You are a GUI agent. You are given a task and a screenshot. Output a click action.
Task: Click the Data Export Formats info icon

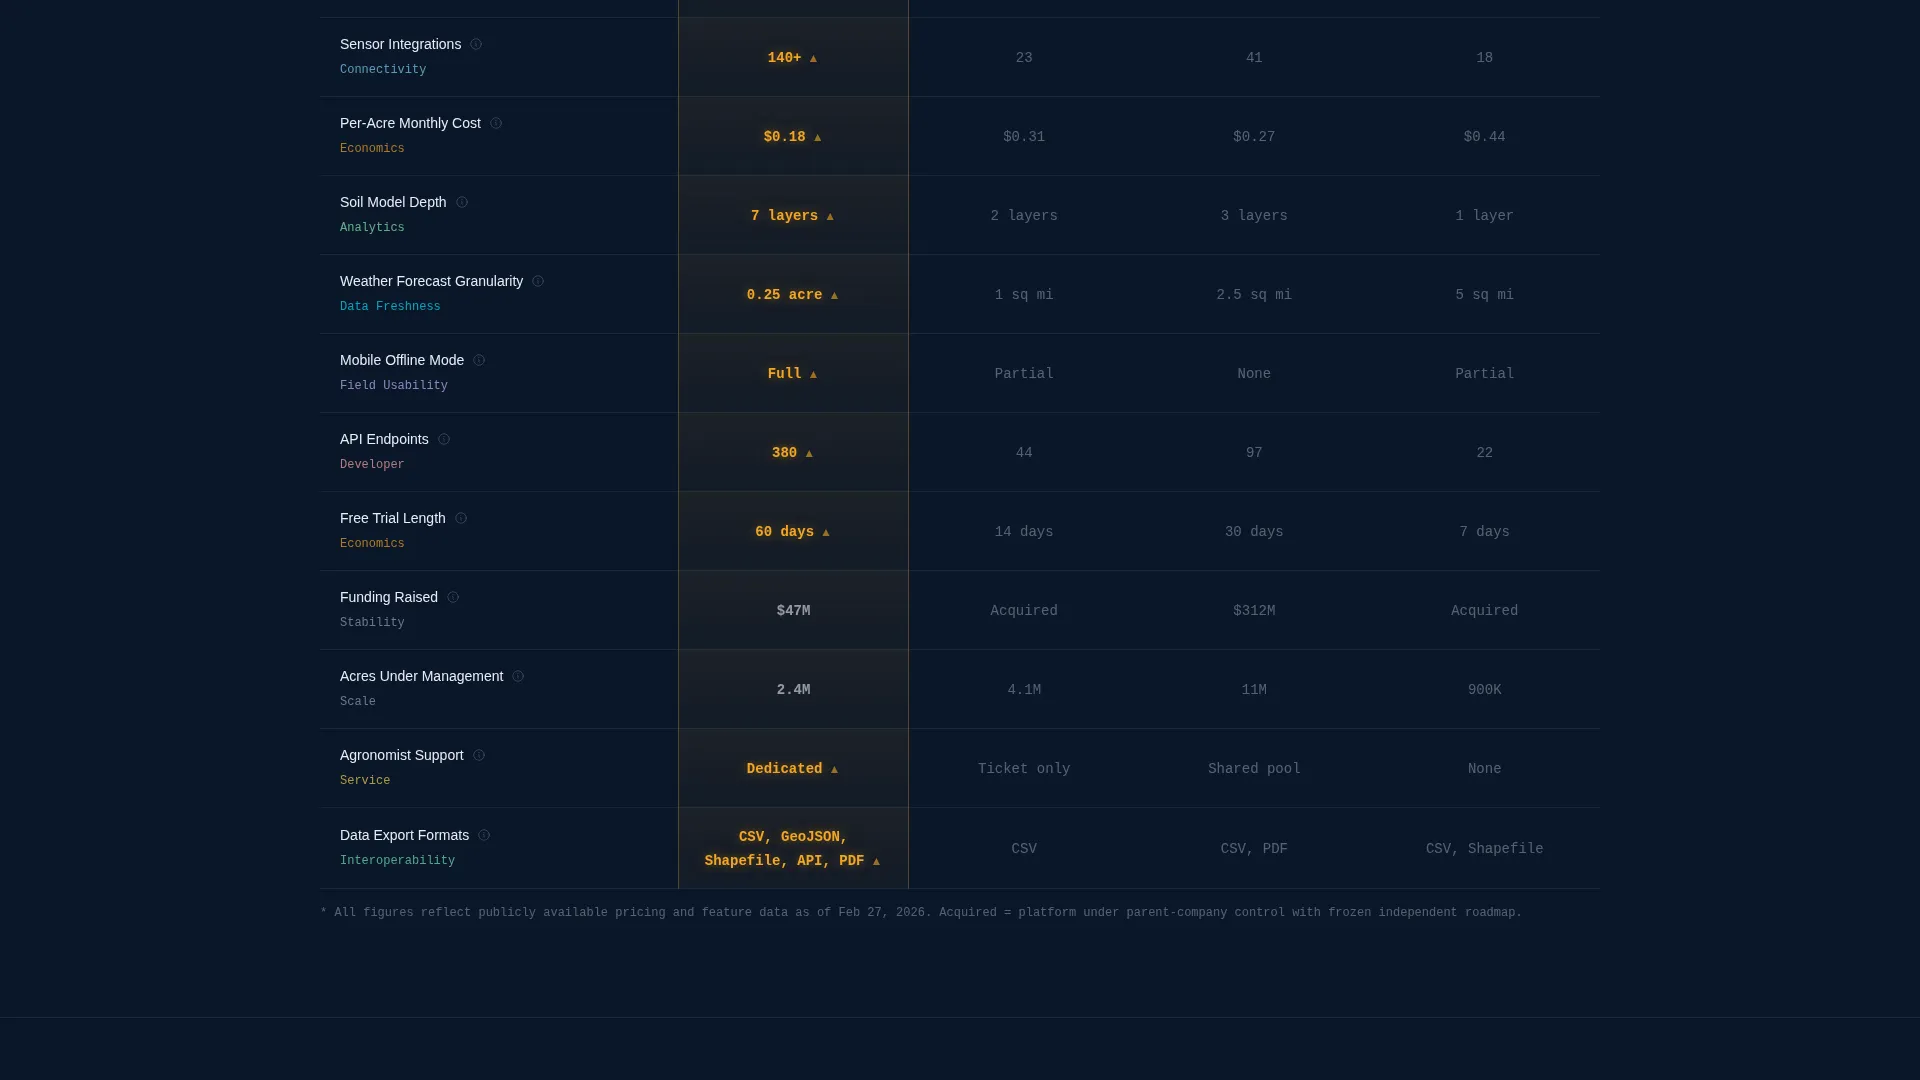click(x=484, y=835)
